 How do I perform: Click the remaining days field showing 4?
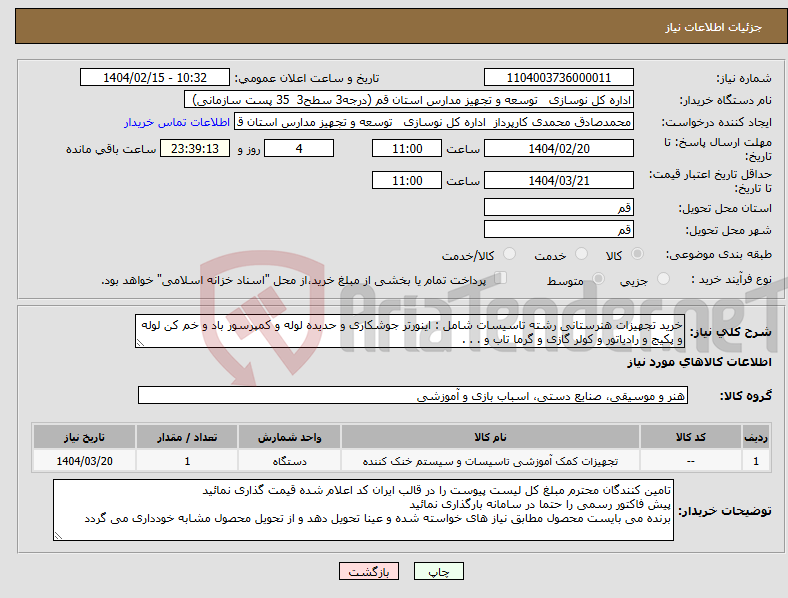(x=299, y=148)
